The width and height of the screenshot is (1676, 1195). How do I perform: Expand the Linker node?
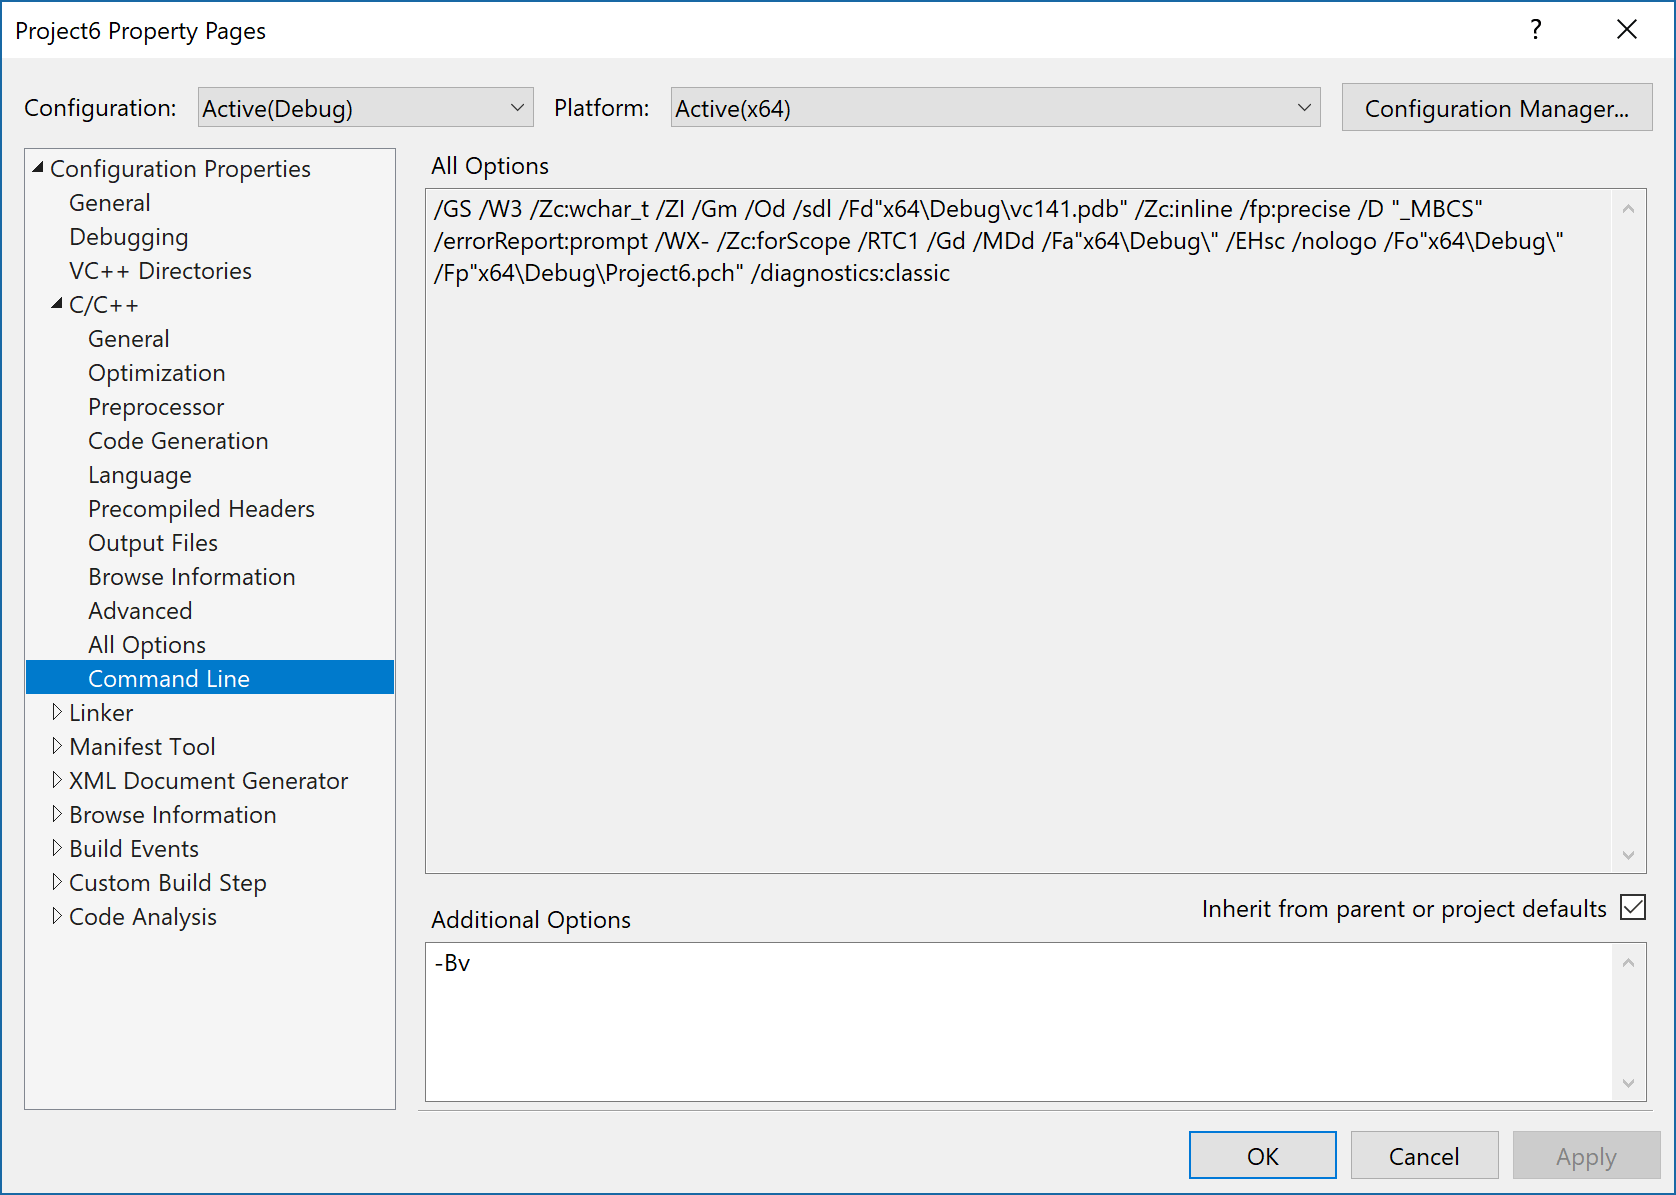(x=58, y=712)
